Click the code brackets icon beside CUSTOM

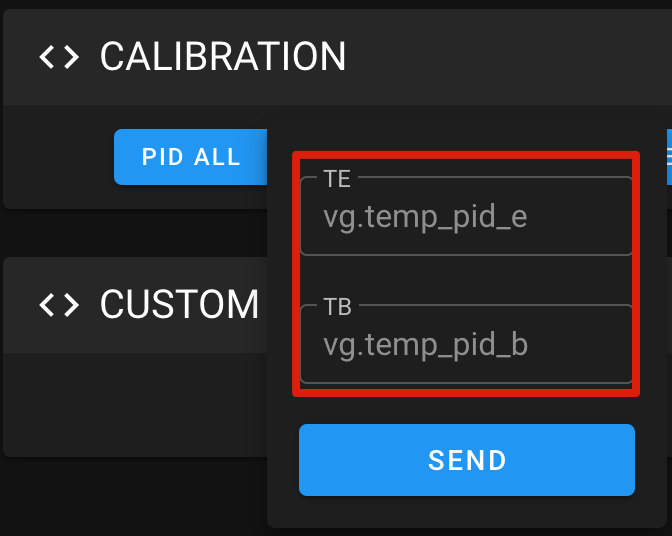(x=59, y=304)
